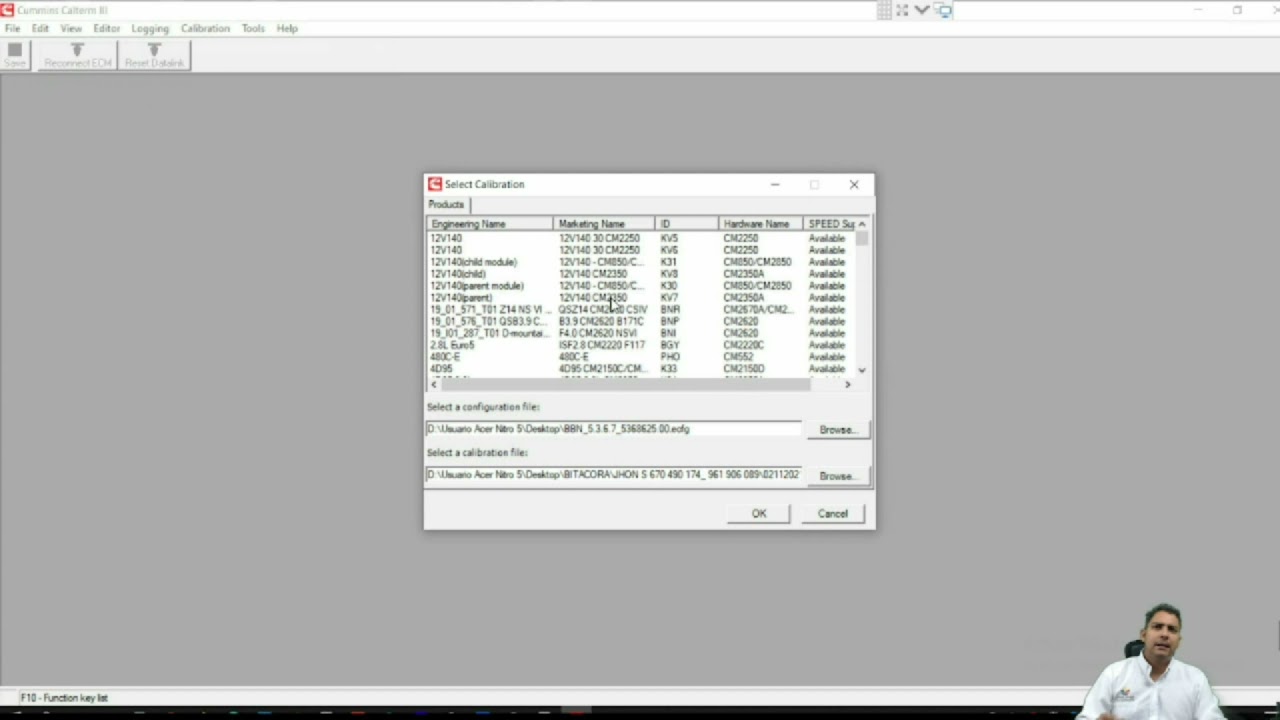Screen dimensions: 1280x720
Task: Select the Products tab
Action: [446, 204]
